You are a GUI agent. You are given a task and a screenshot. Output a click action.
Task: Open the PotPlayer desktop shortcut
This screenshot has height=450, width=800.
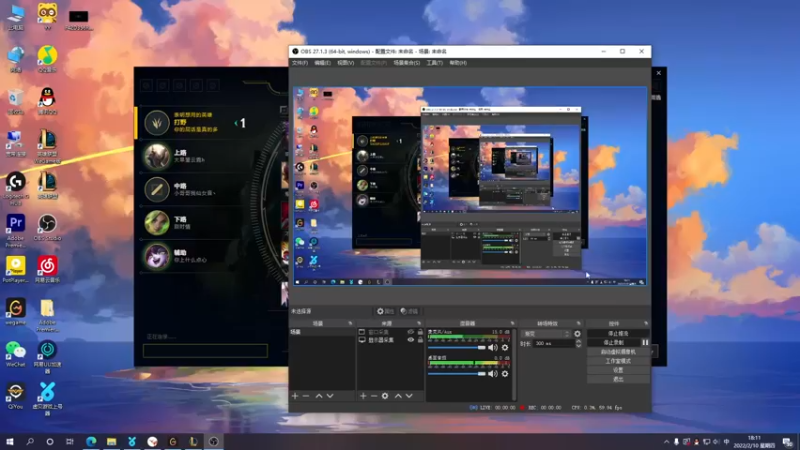point(15,269)
